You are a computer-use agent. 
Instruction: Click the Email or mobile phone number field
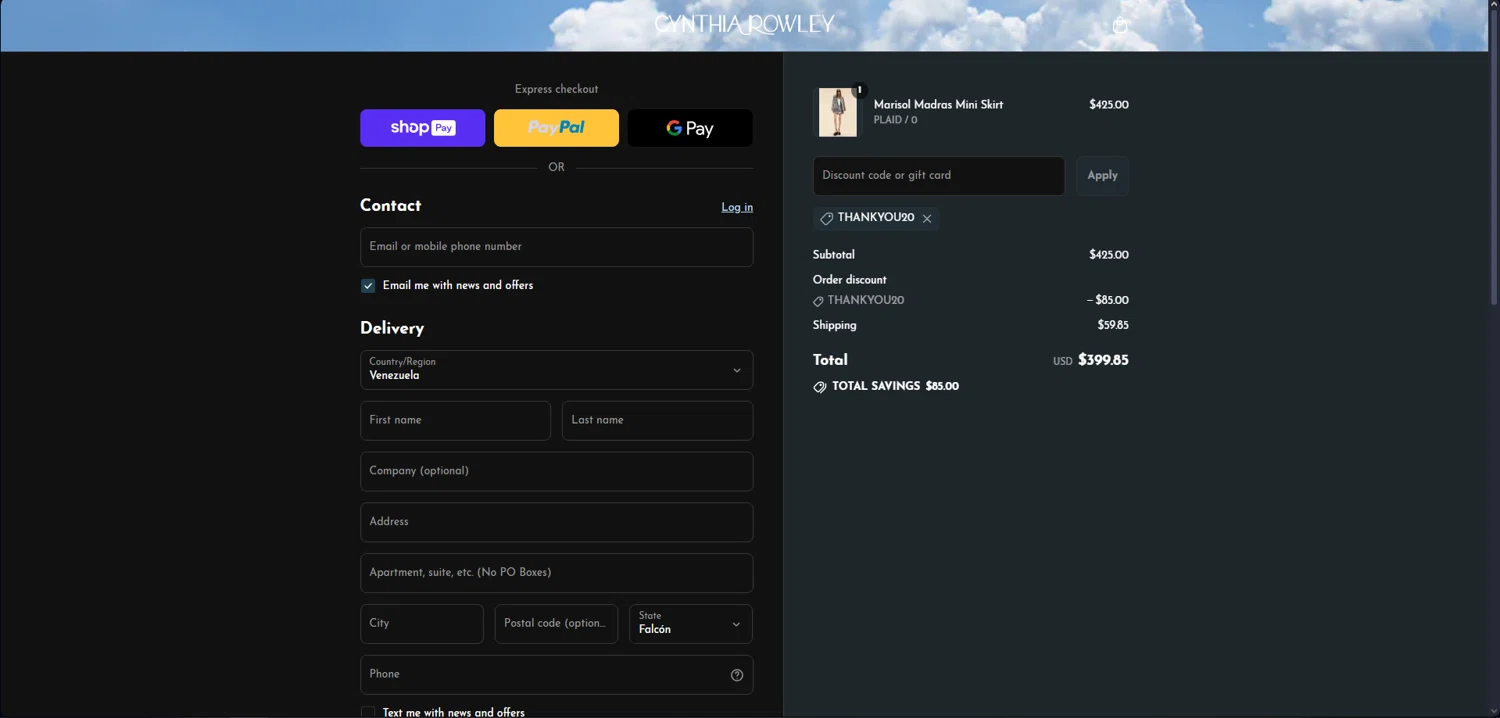tap(556, 247)
